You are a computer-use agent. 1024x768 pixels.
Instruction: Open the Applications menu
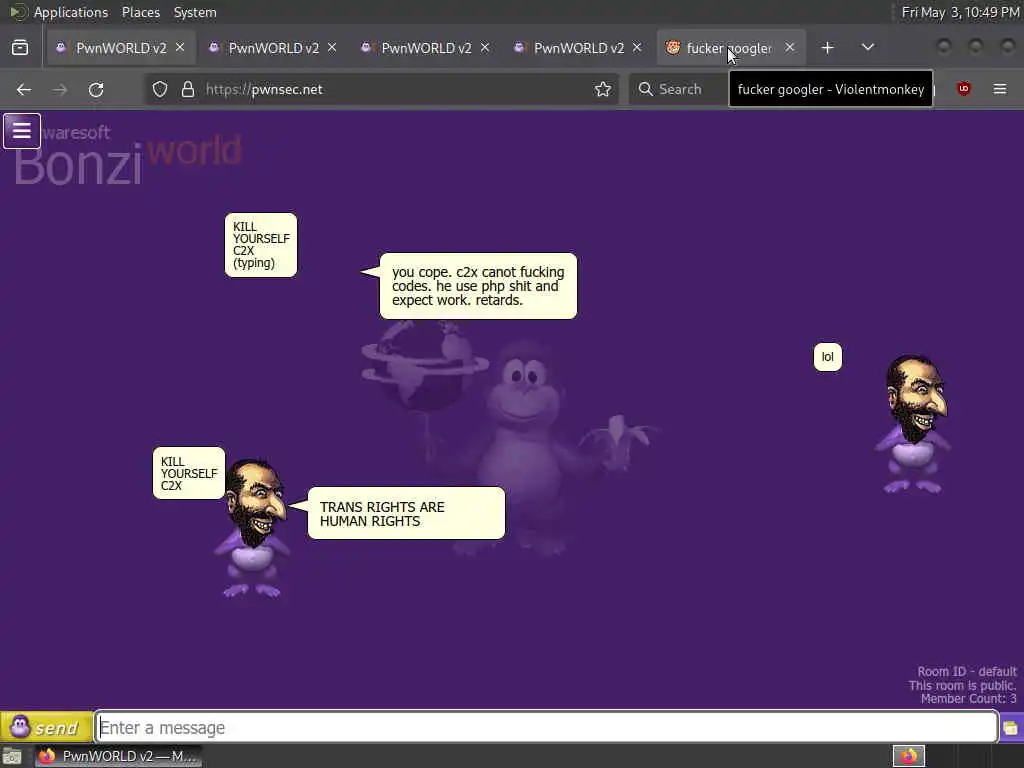[x=71, y=12]
